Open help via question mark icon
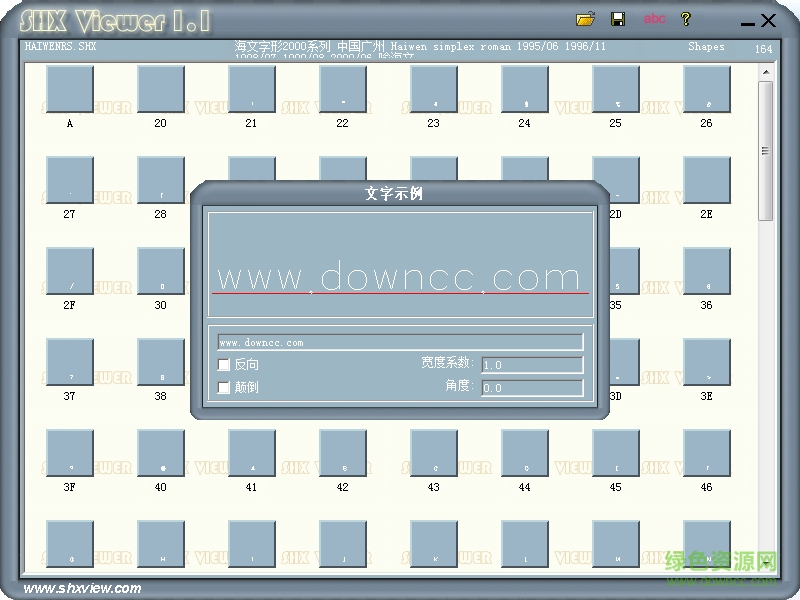Viewport: 800px width, 600px height. click(x=686, y=19)
